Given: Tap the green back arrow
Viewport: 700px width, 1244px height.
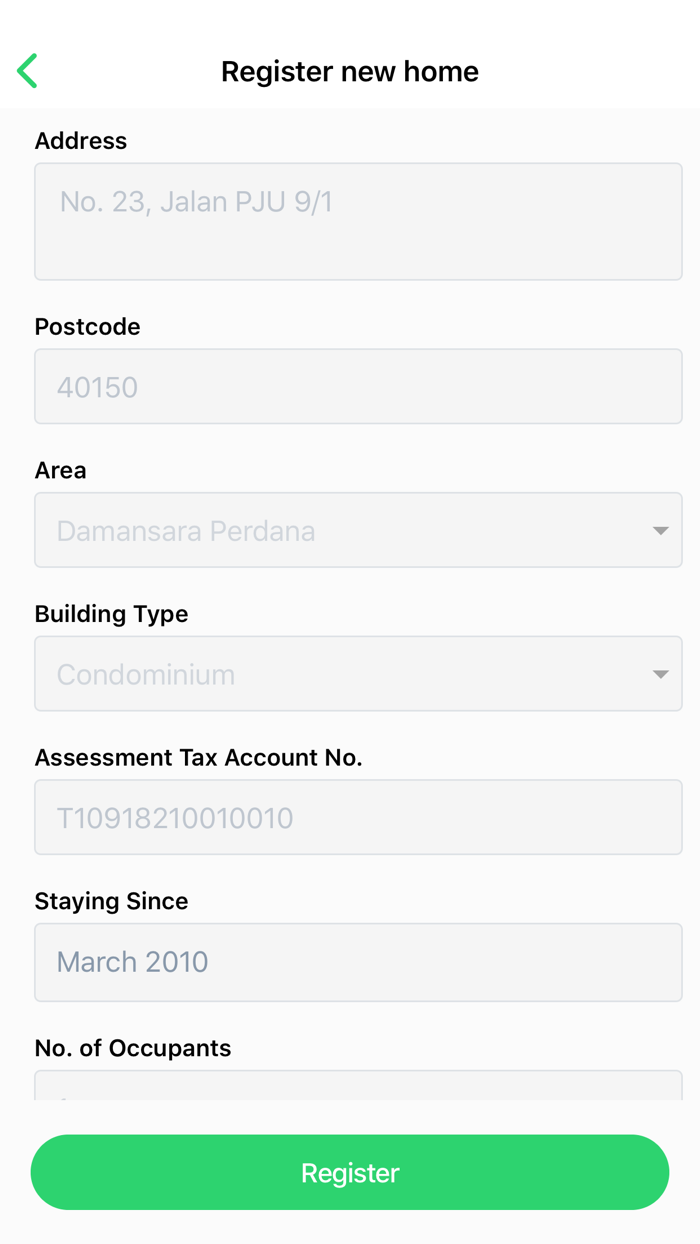Looking at the screenshot, I should point(28,71).
